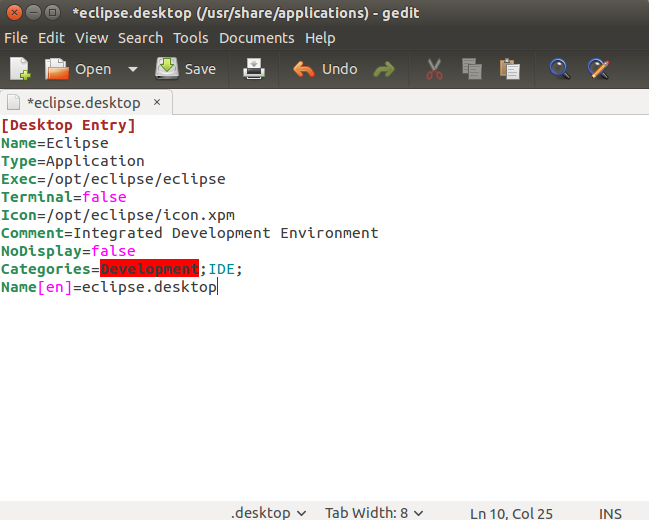Open the Help menu

[320, 38]
